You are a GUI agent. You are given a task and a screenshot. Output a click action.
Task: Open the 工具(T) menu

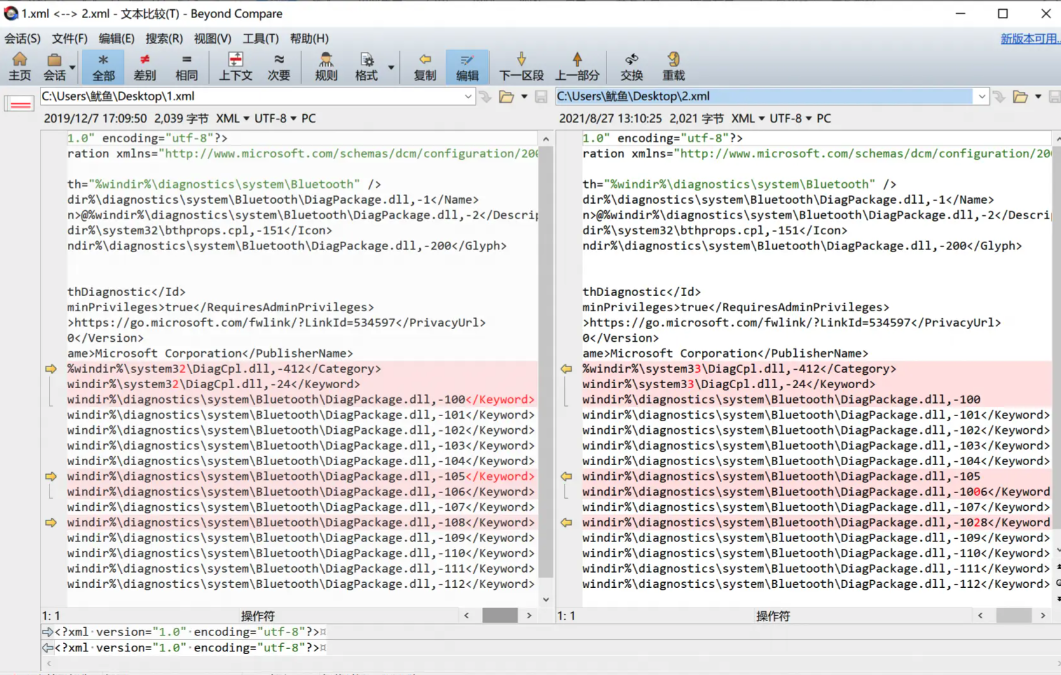tap(260, 39)
